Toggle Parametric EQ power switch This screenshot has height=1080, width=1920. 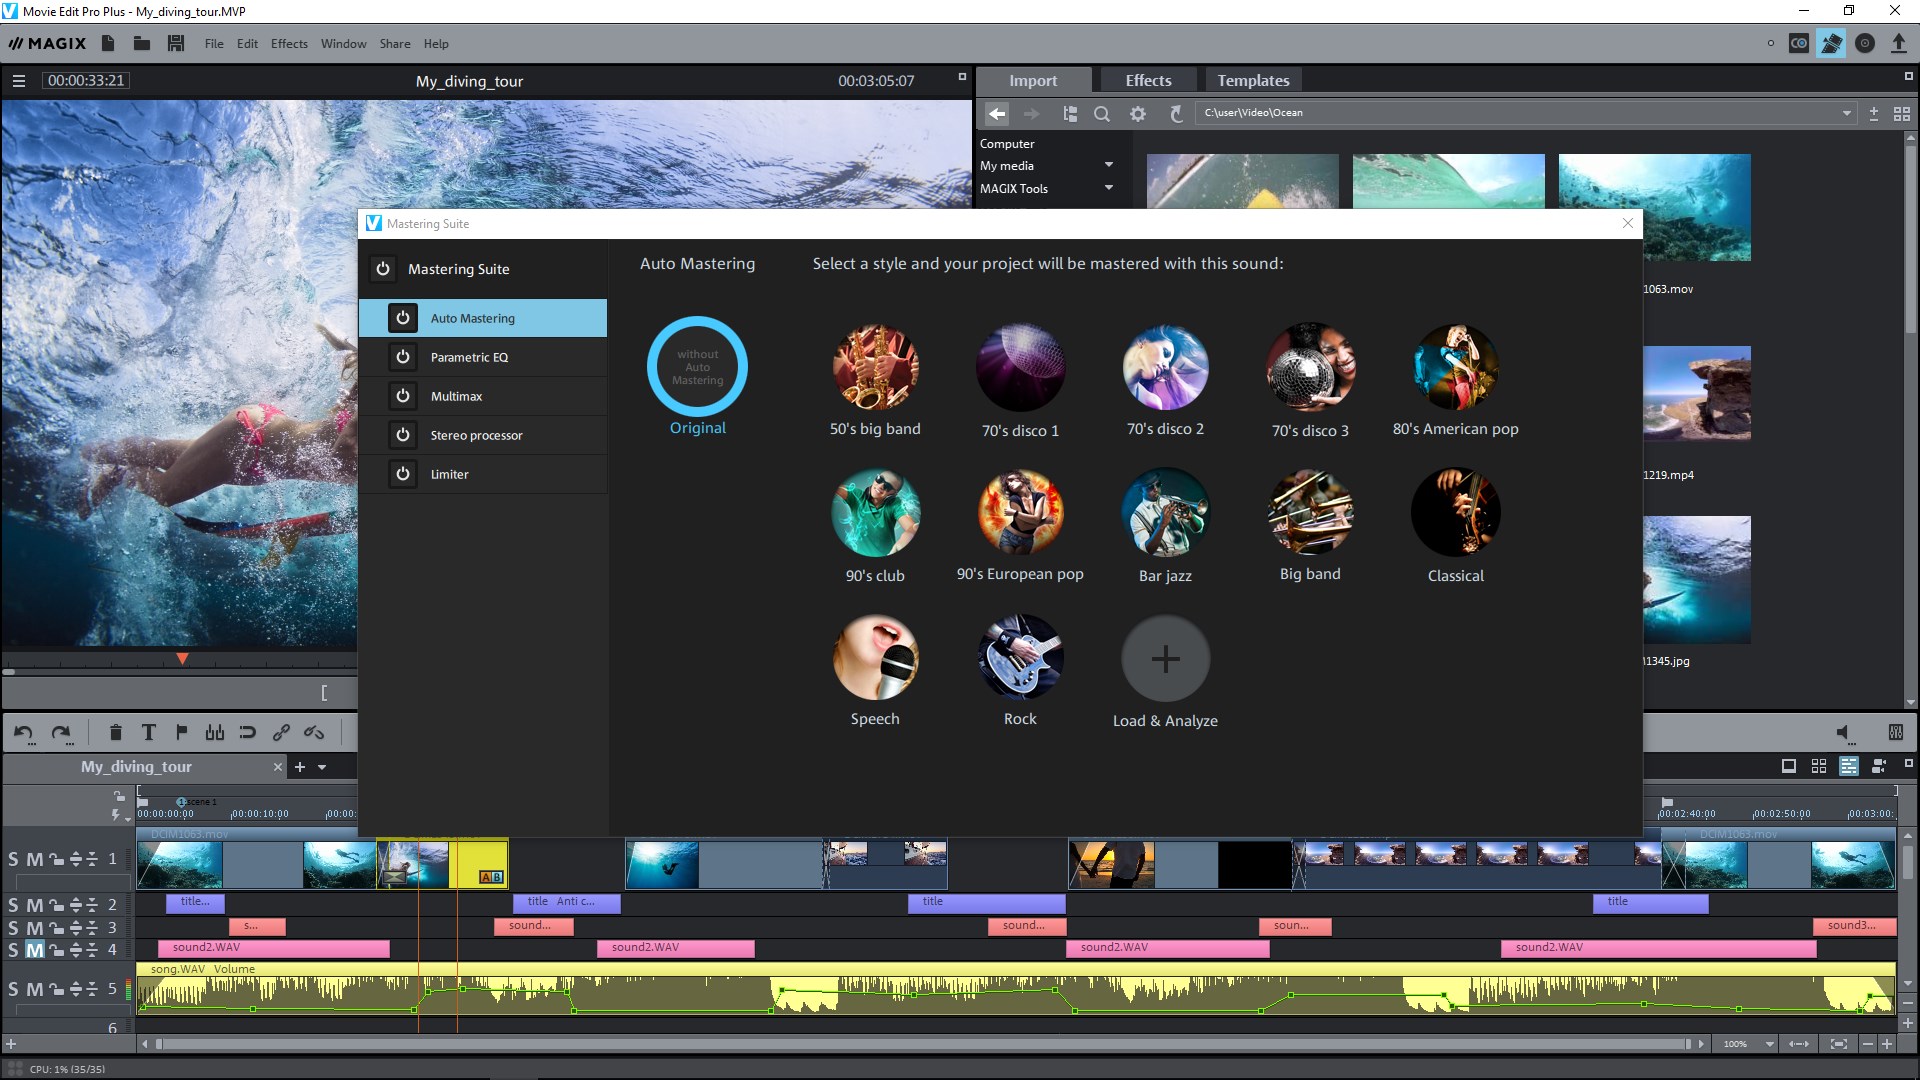pos(403,357)
